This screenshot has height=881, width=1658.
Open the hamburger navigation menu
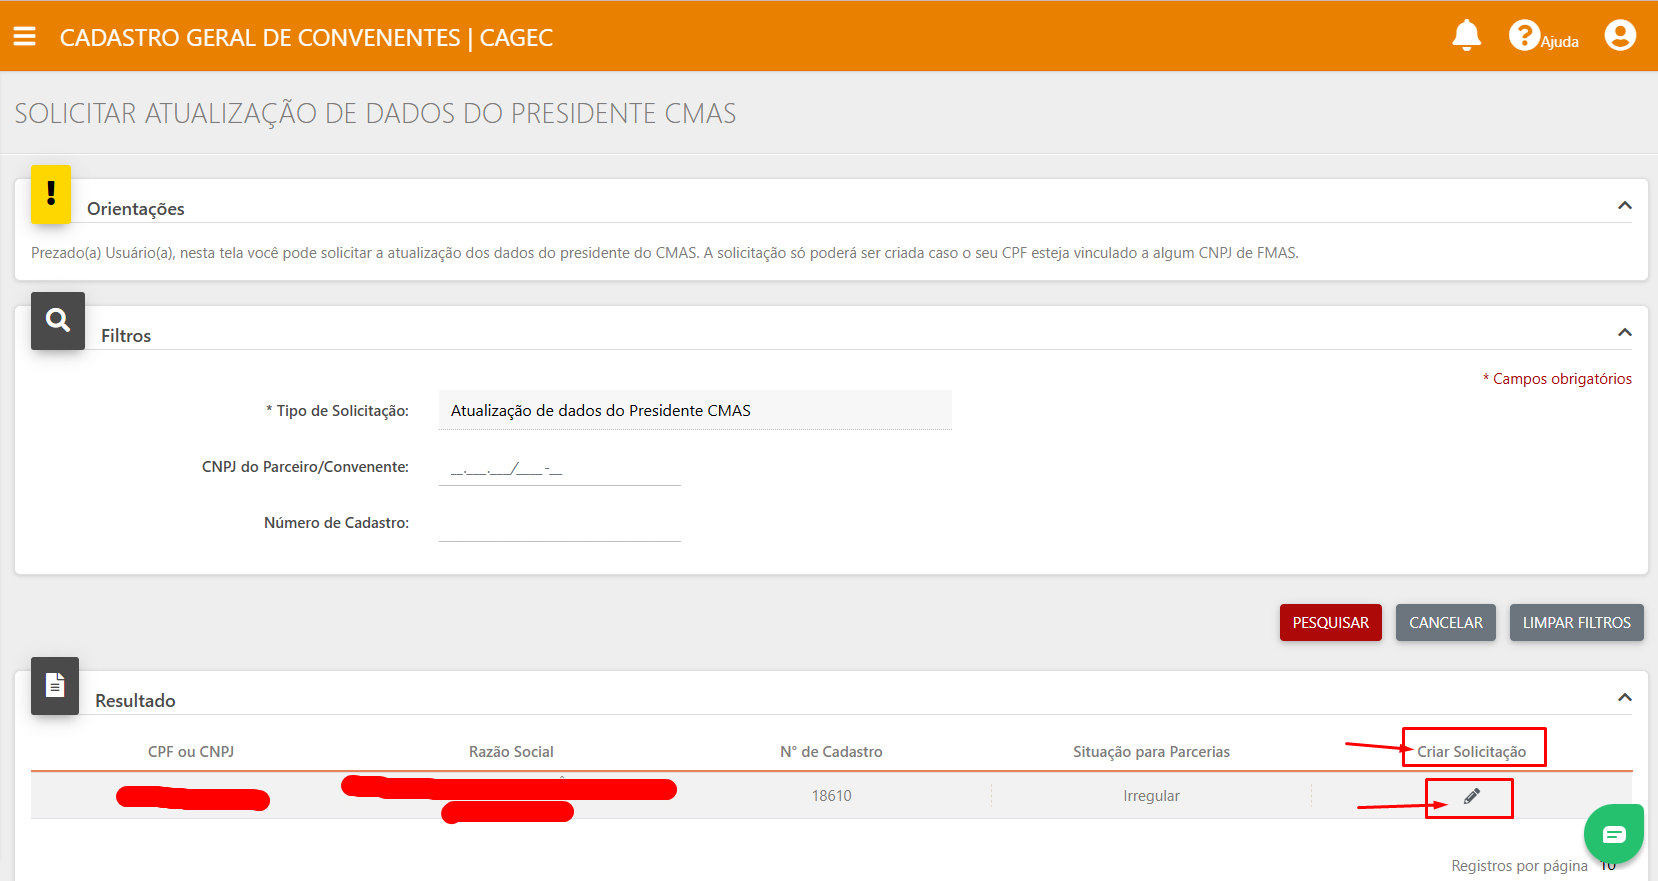pos(25,37)
